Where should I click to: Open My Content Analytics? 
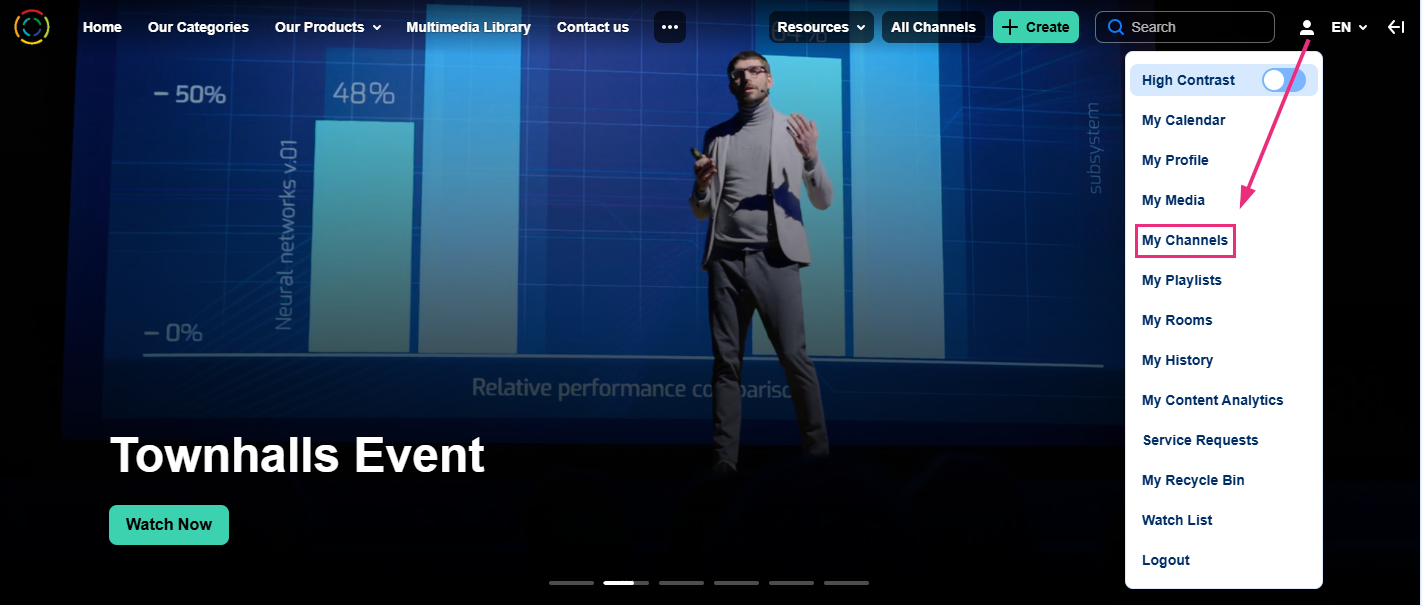pos(1212,400)
